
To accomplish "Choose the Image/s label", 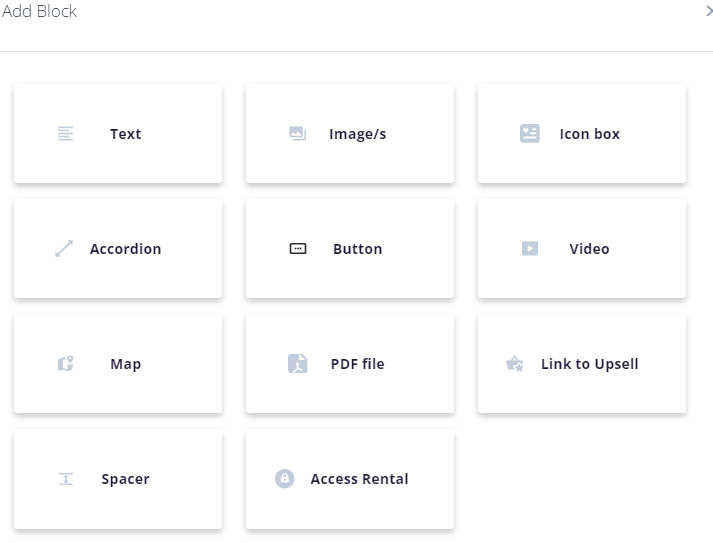I will click(x=357, y=134).
